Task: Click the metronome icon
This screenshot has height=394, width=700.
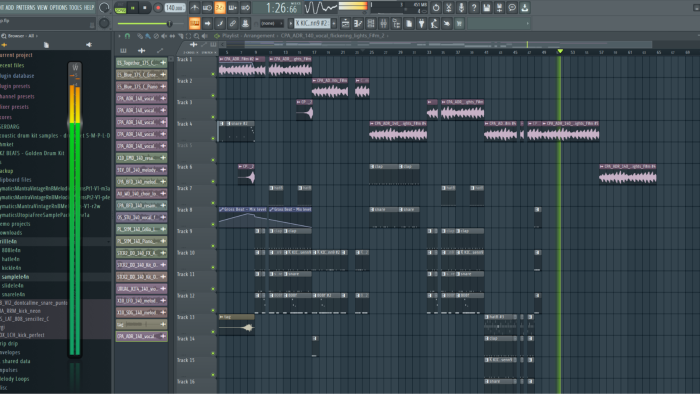Action: [x=195, y=8]
